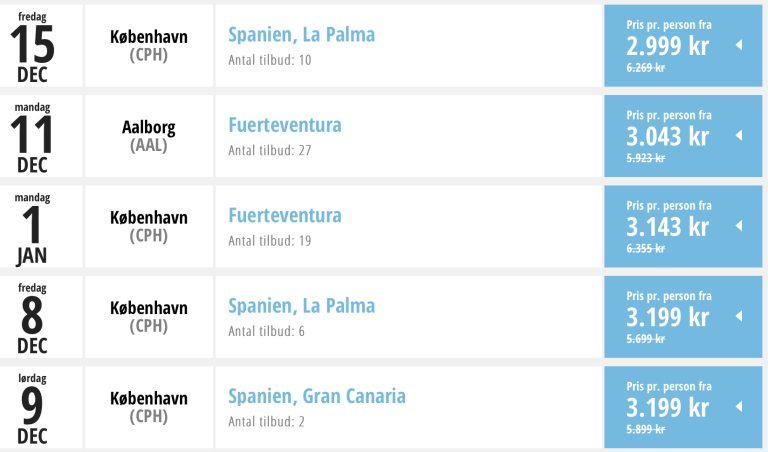
Task: Open Fuerteventura link departing 1 Jan
Action: tap(284, 215)
